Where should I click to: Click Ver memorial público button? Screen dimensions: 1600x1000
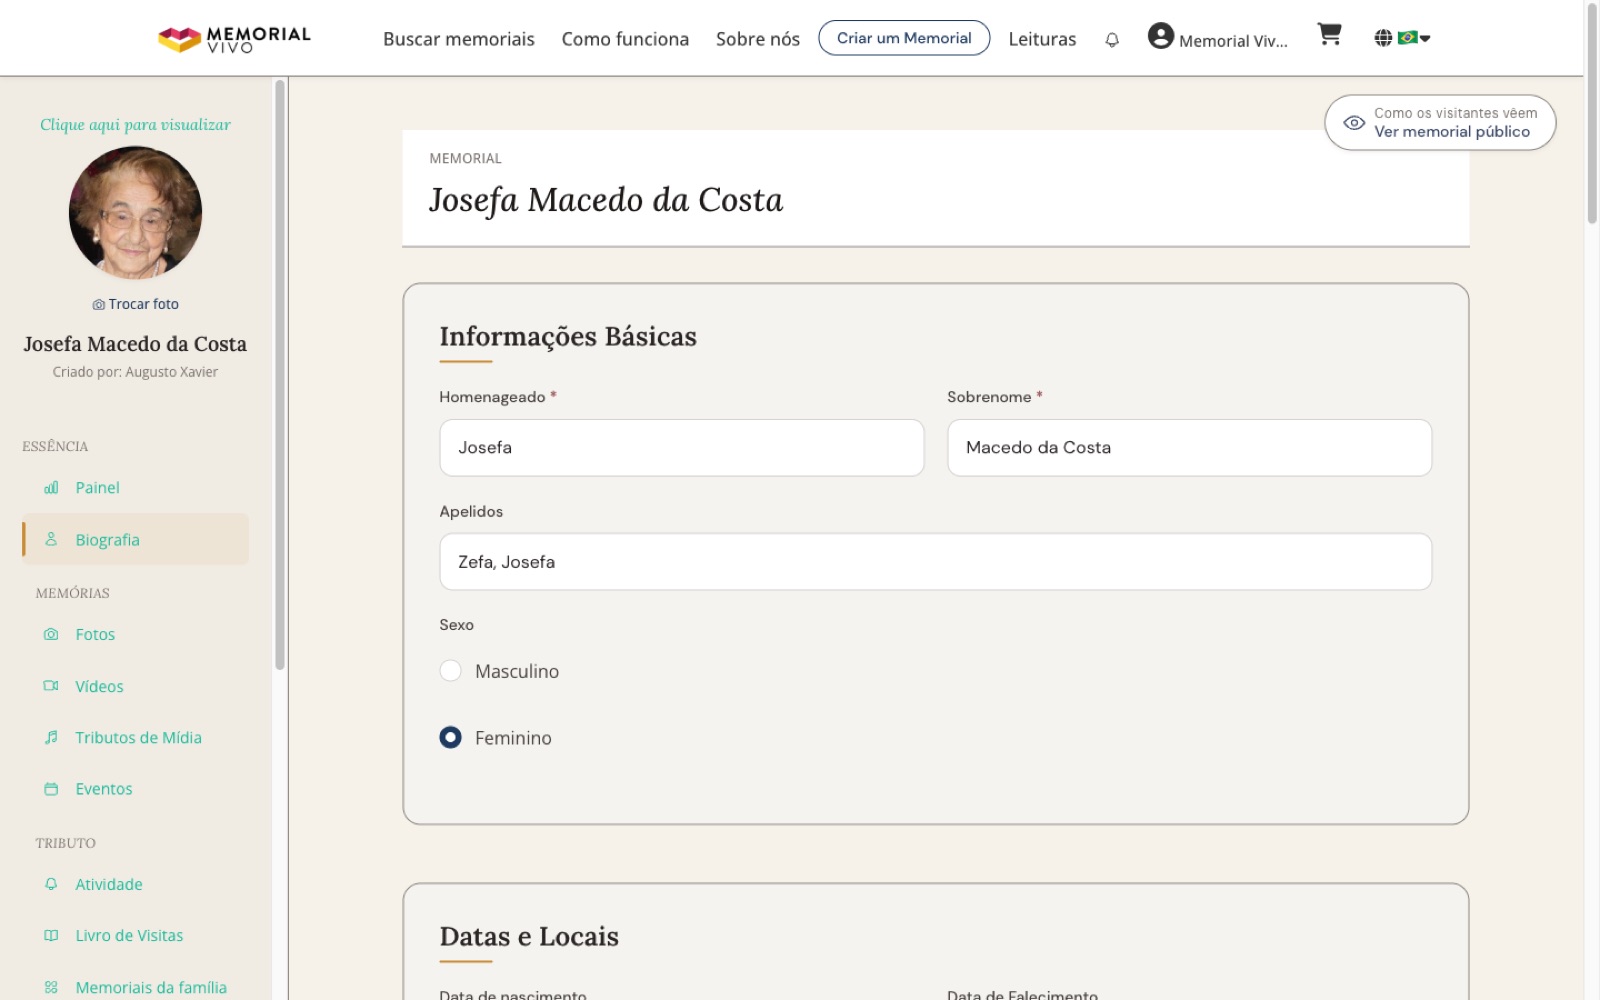[1440, 123]
